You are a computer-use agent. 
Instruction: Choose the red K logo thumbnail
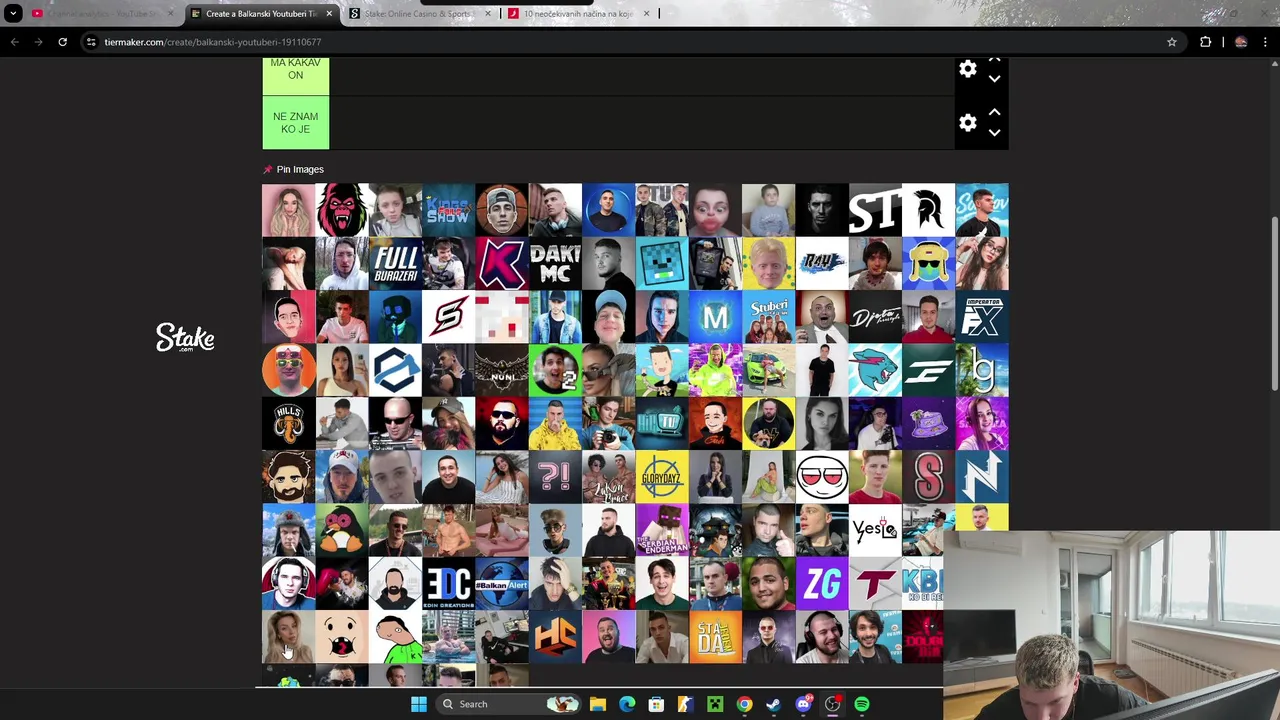coord(502,264)
